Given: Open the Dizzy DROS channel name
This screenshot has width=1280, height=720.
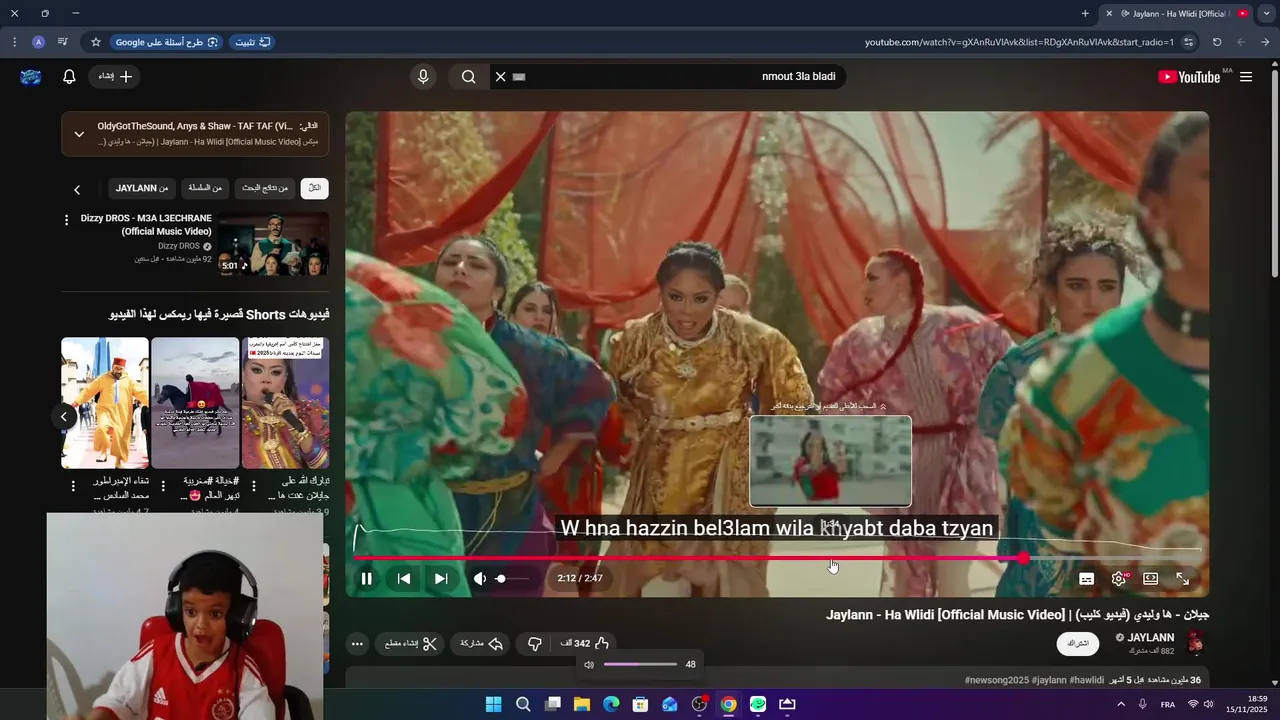Looking at the screenshot, I should pyautogui.click(x=179, y=246).
